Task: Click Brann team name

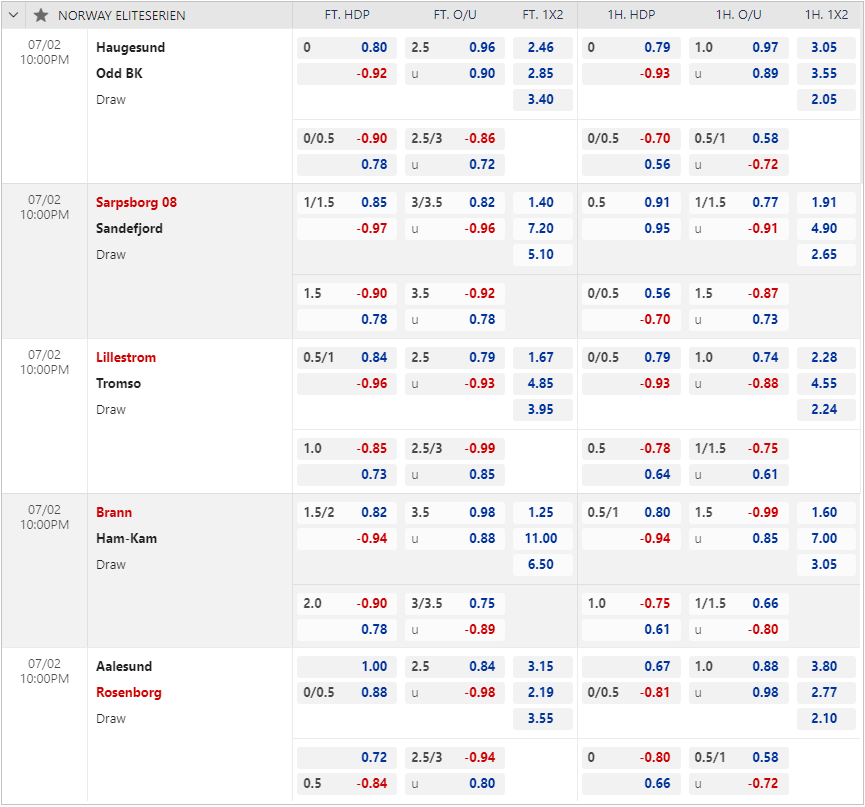Action: [x=114, y=512]
